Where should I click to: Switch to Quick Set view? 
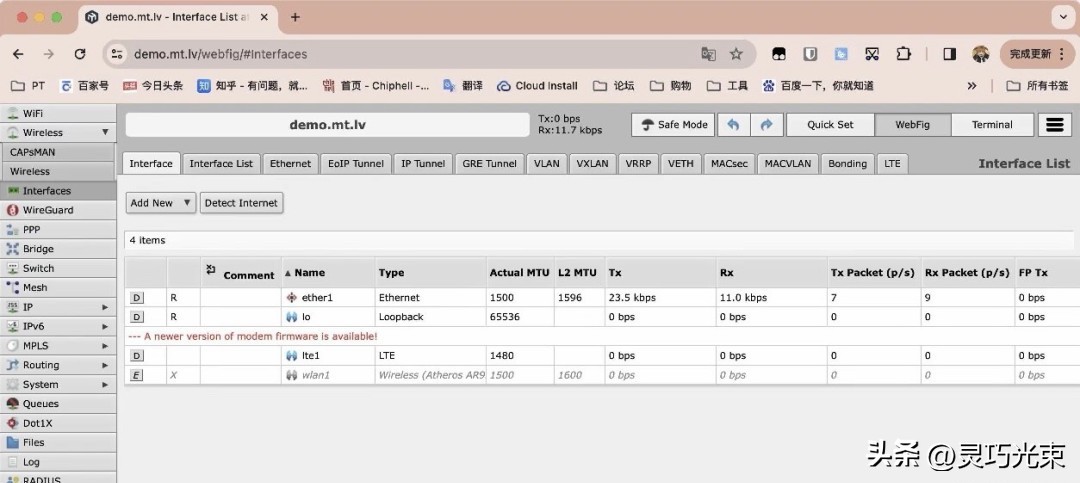pos(830,125)
